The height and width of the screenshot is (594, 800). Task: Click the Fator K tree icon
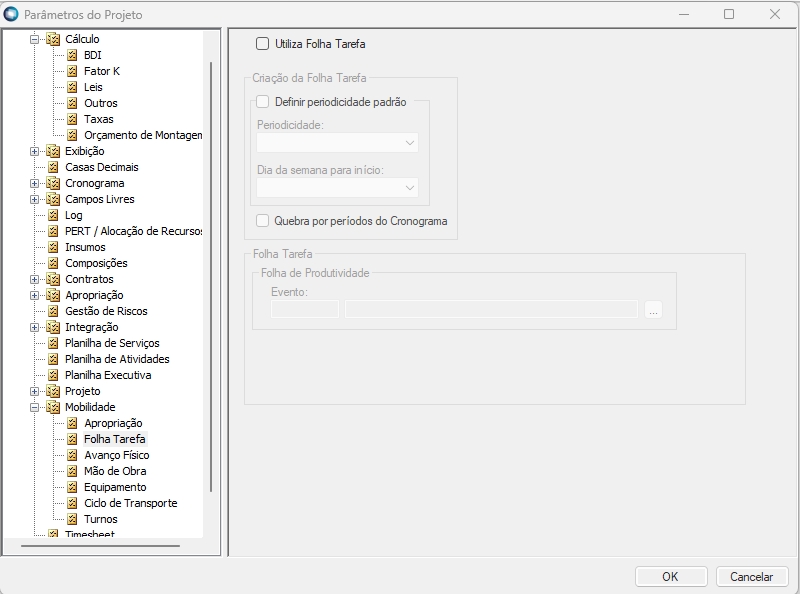click(72, 71)
